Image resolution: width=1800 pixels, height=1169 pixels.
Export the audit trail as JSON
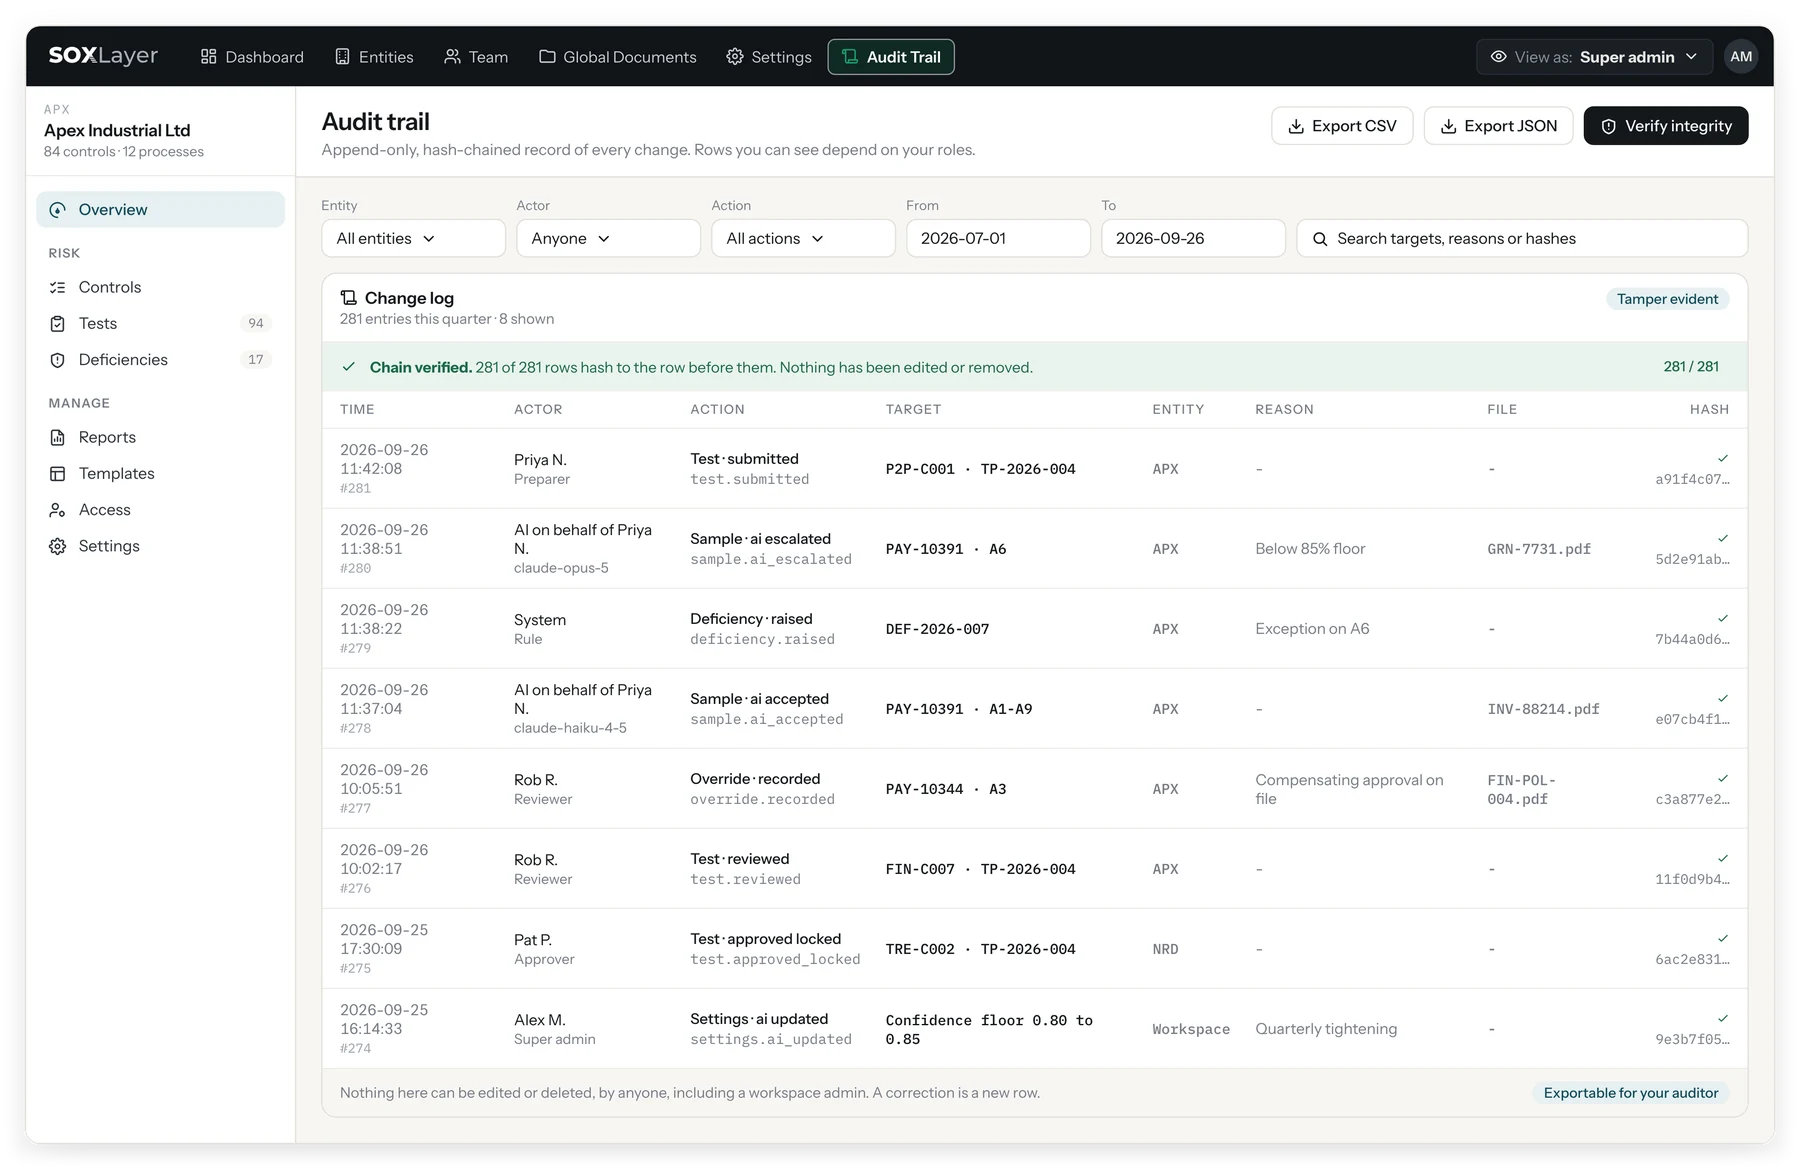pyautogui.click(x=1498, y=126)
